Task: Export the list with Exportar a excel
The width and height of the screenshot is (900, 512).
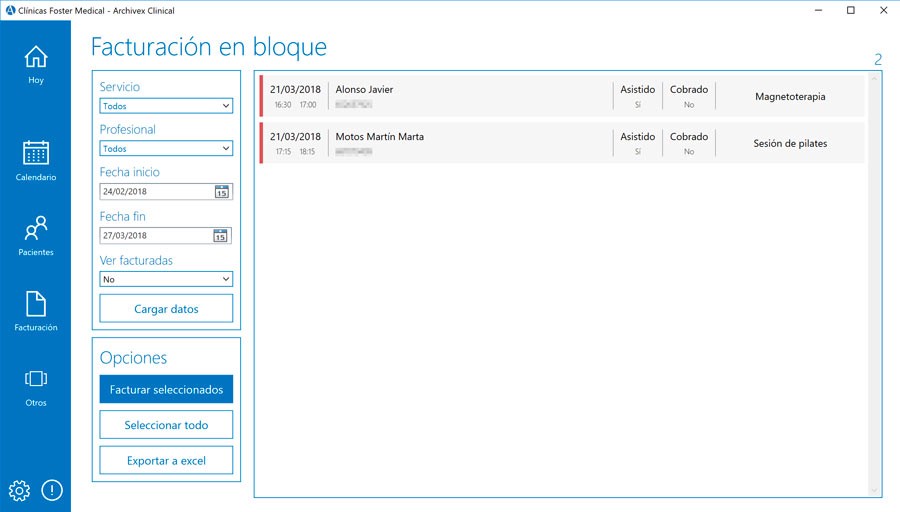Action: [x=166, y=460]
